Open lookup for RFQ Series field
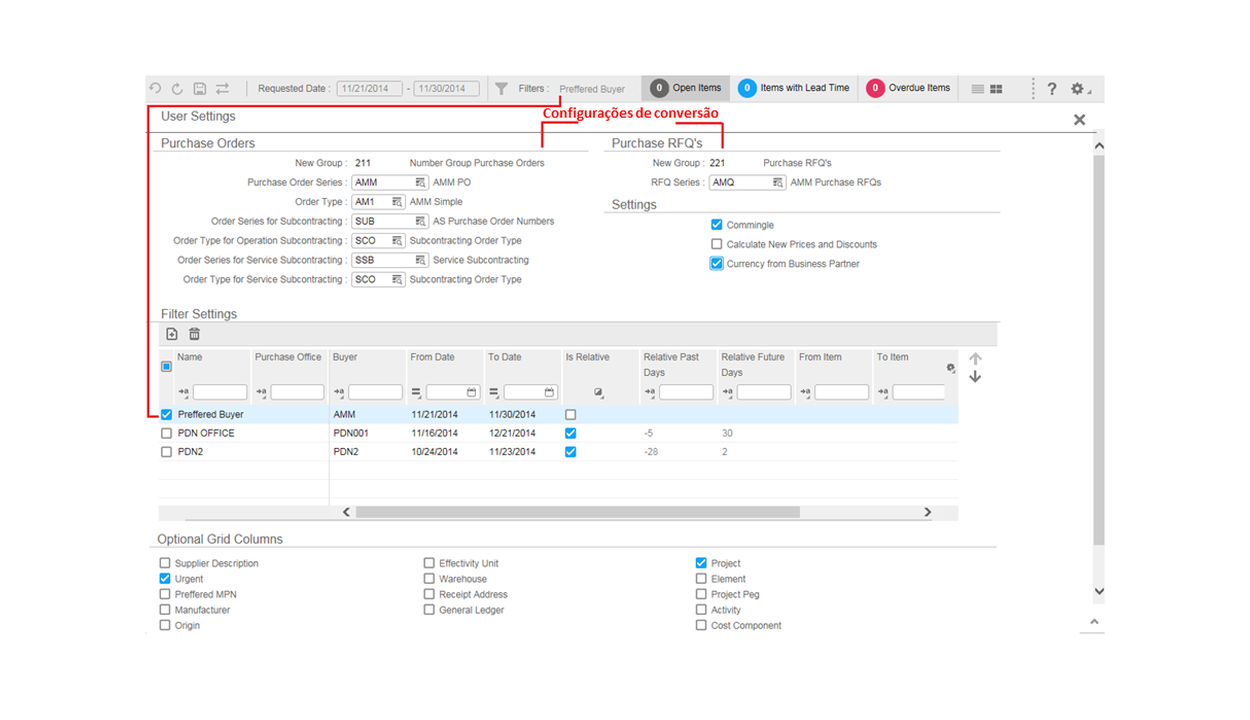 pos(777,183)
